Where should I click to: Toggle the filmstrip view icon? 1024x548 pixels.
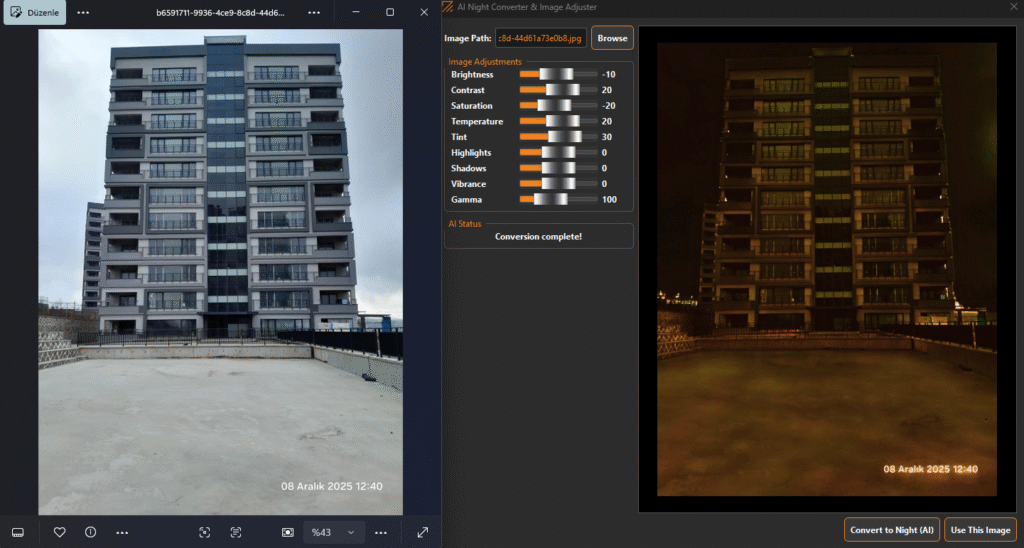[17, 532]
